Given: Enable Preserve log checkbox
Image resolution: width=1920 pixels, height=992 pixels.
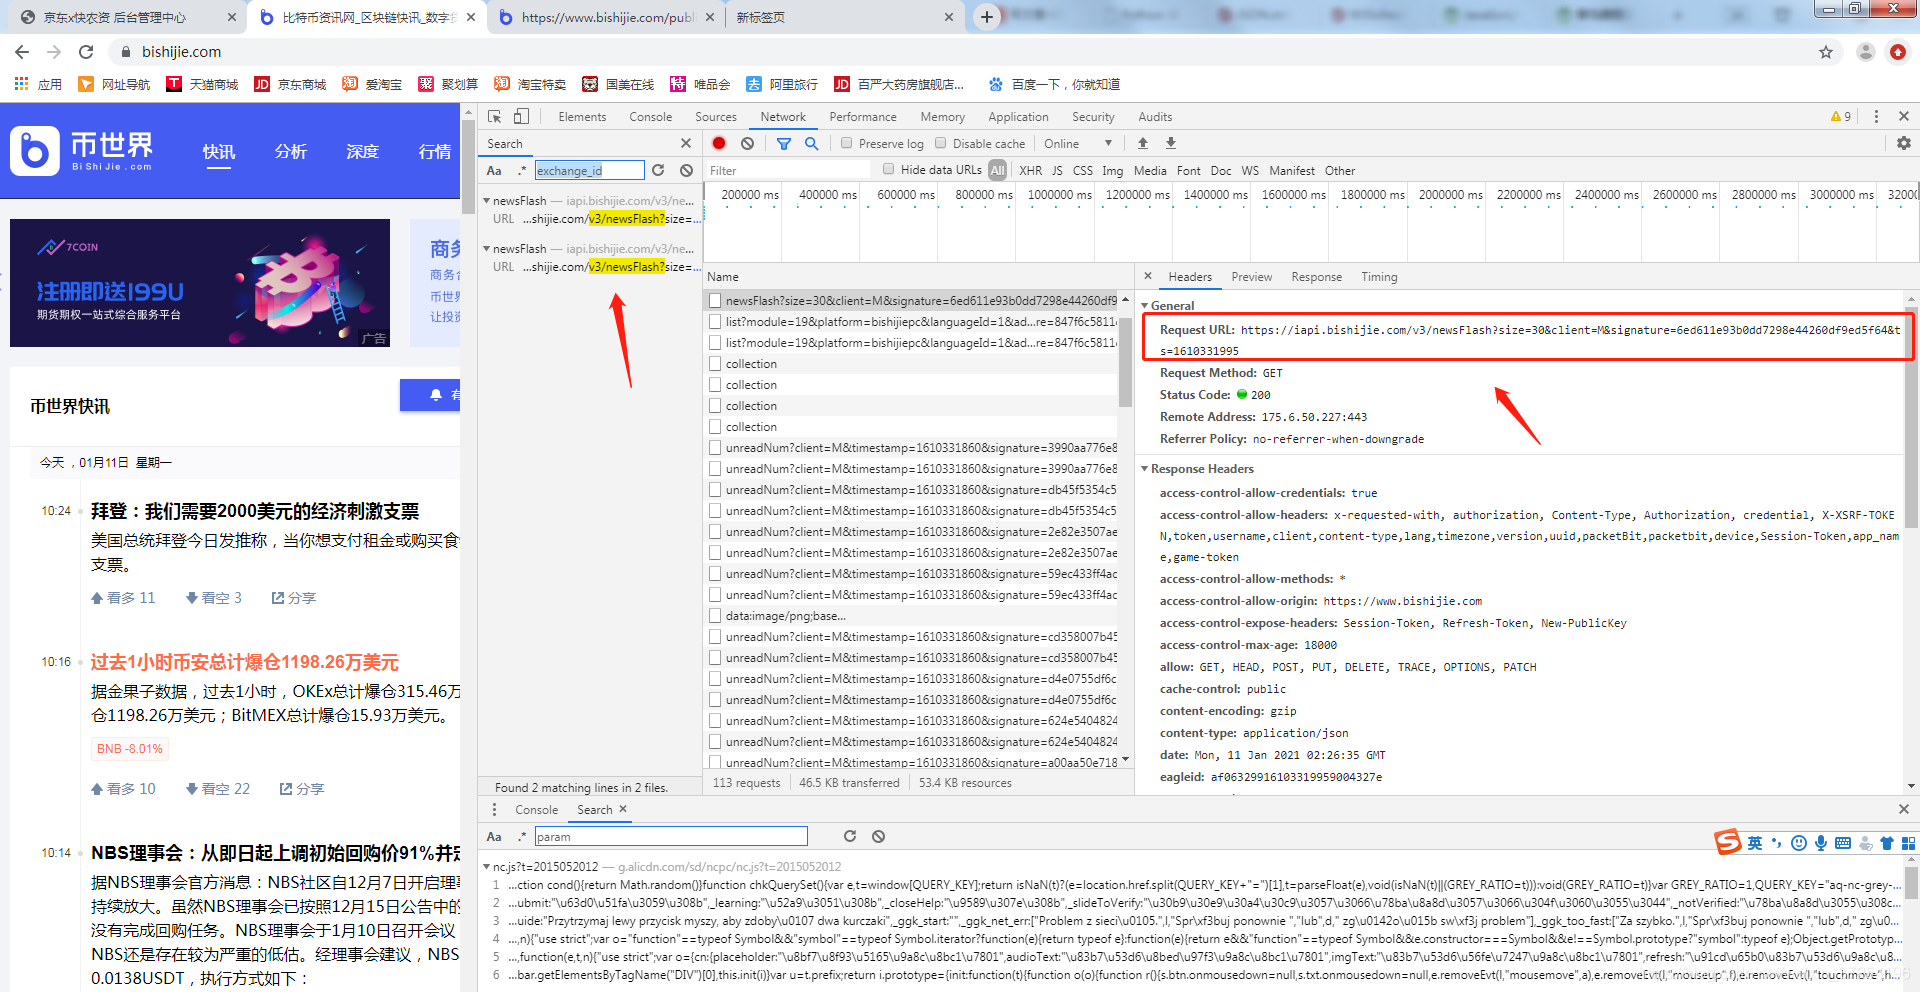Looking at the screenshot, I should coord(847,143).
